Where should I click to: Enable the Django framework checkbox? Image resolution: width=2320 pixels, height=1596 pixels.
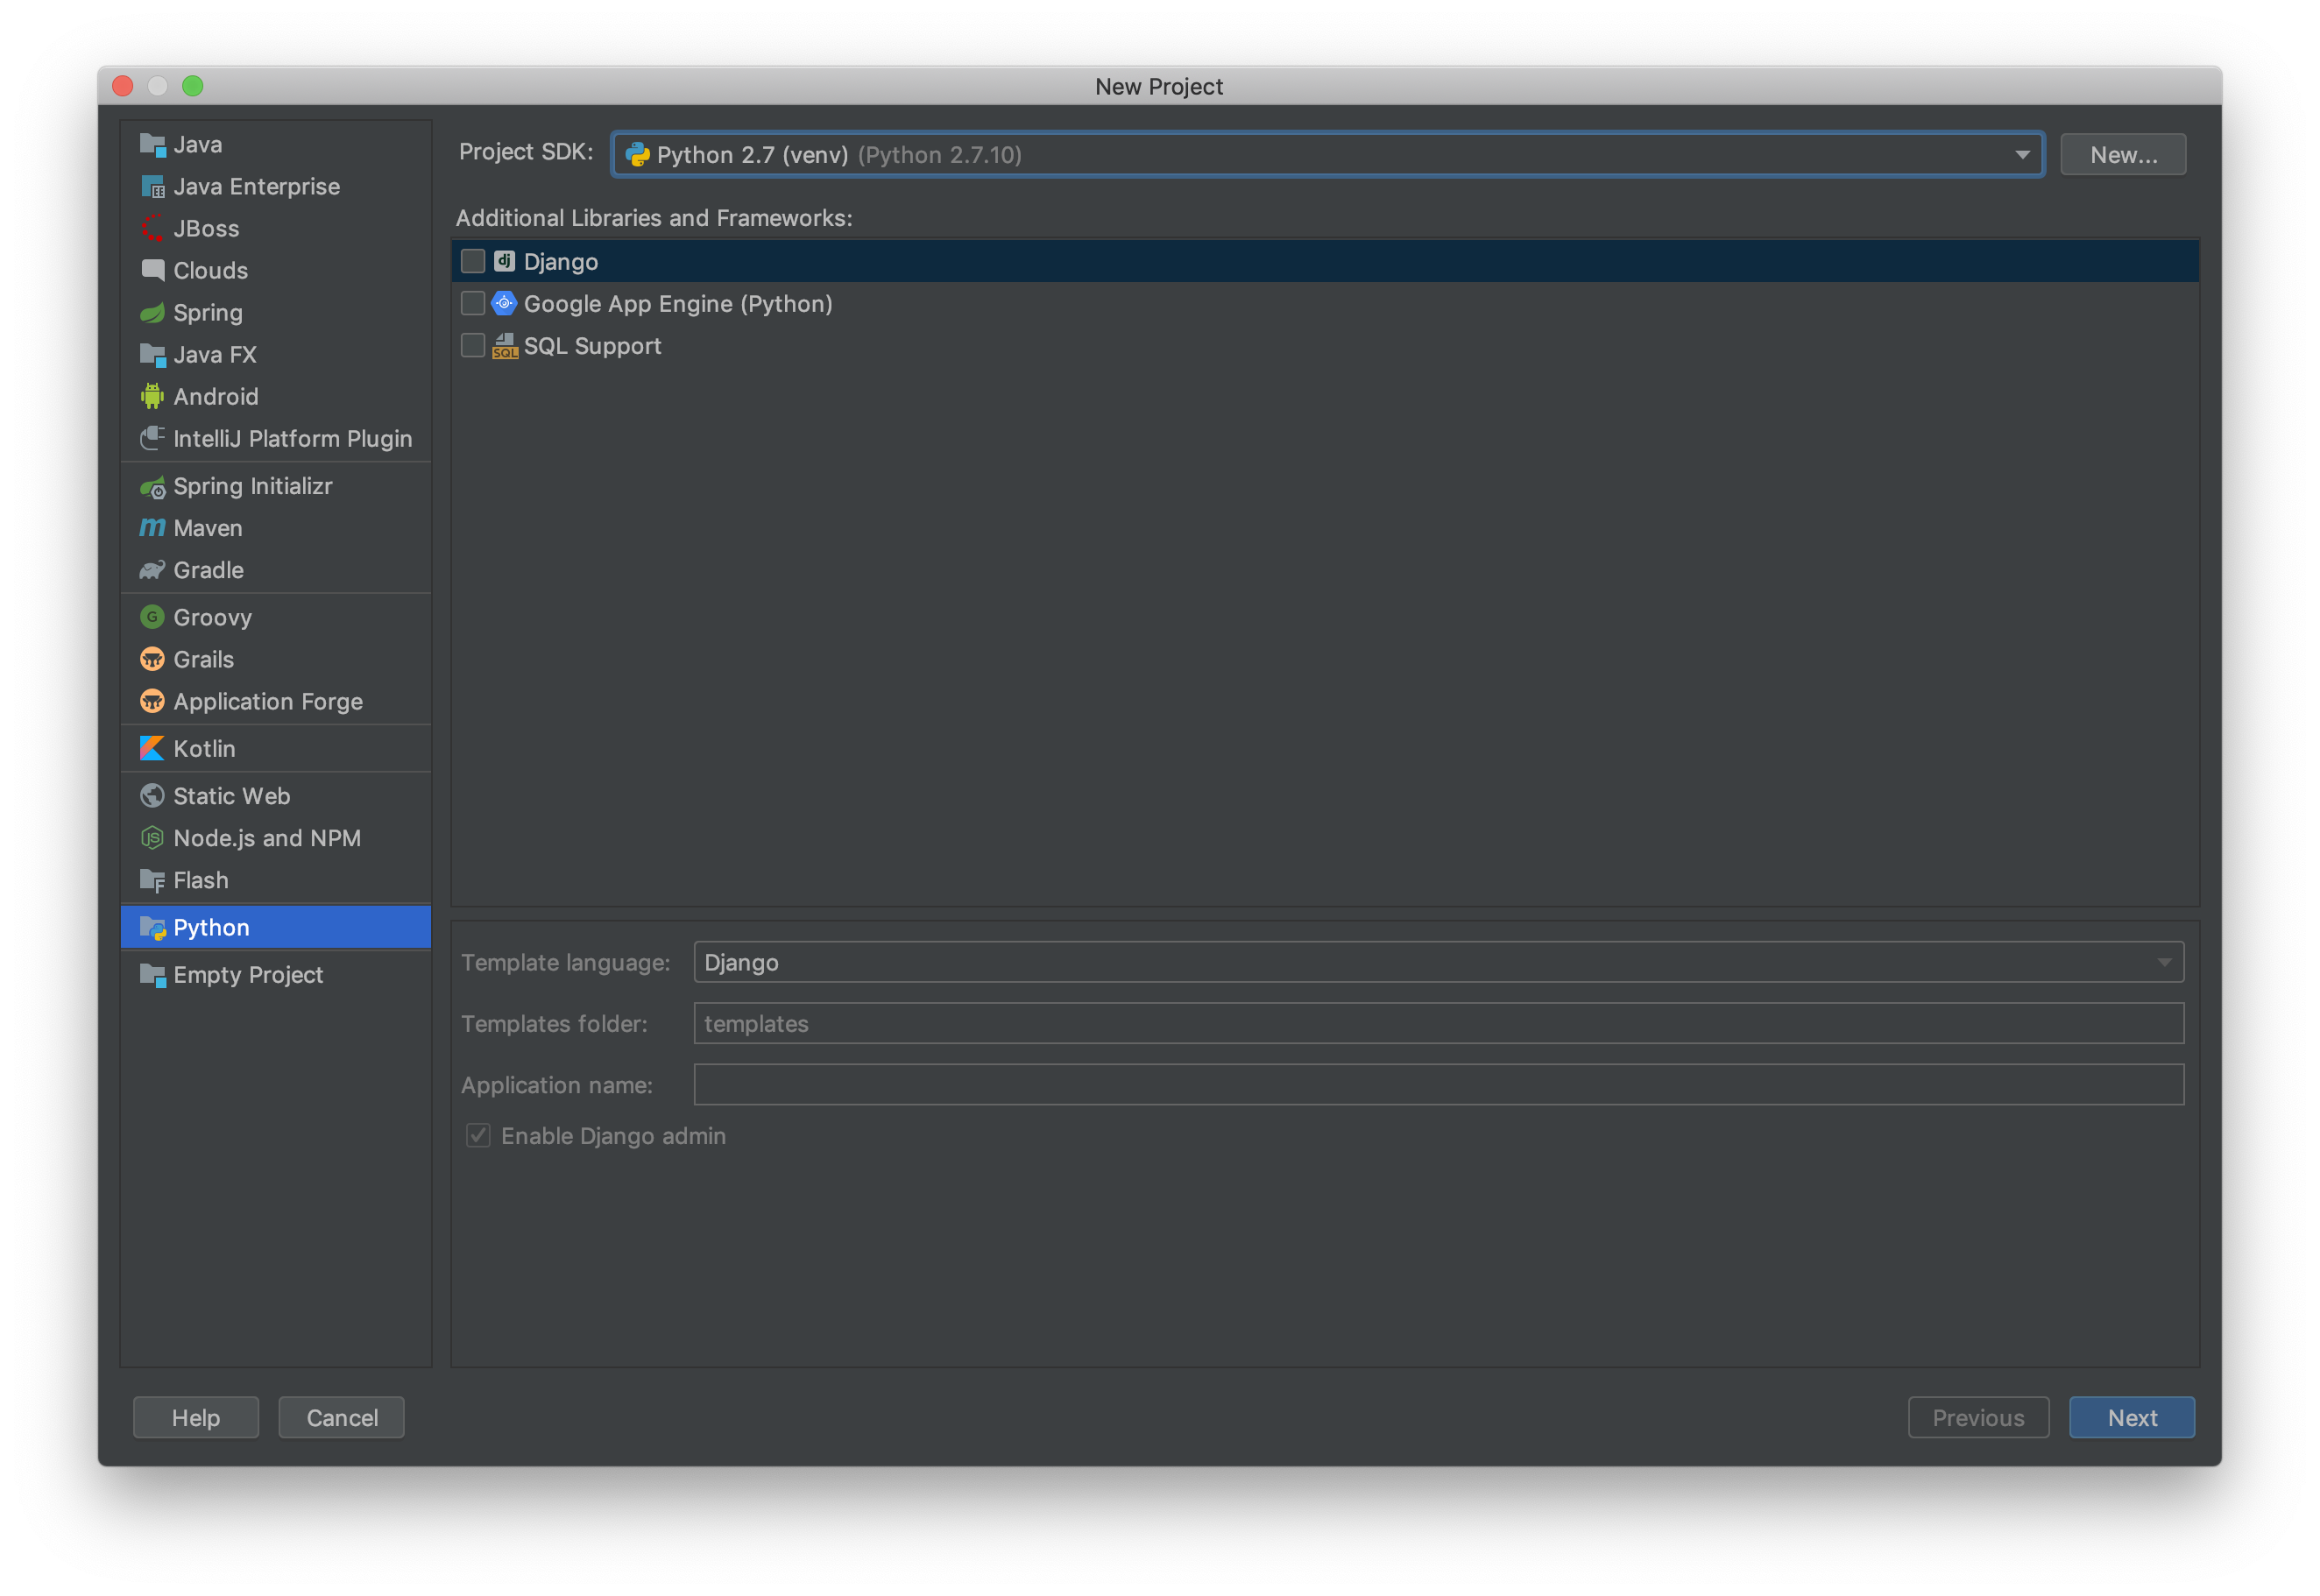click(x=473, y=262)
